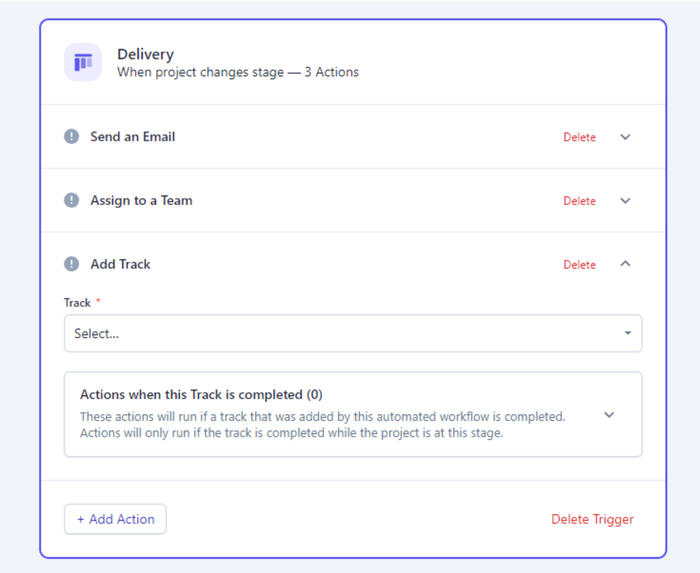
Task: Click warning icon beside Send an Email
Action: [x=72, y=137]
